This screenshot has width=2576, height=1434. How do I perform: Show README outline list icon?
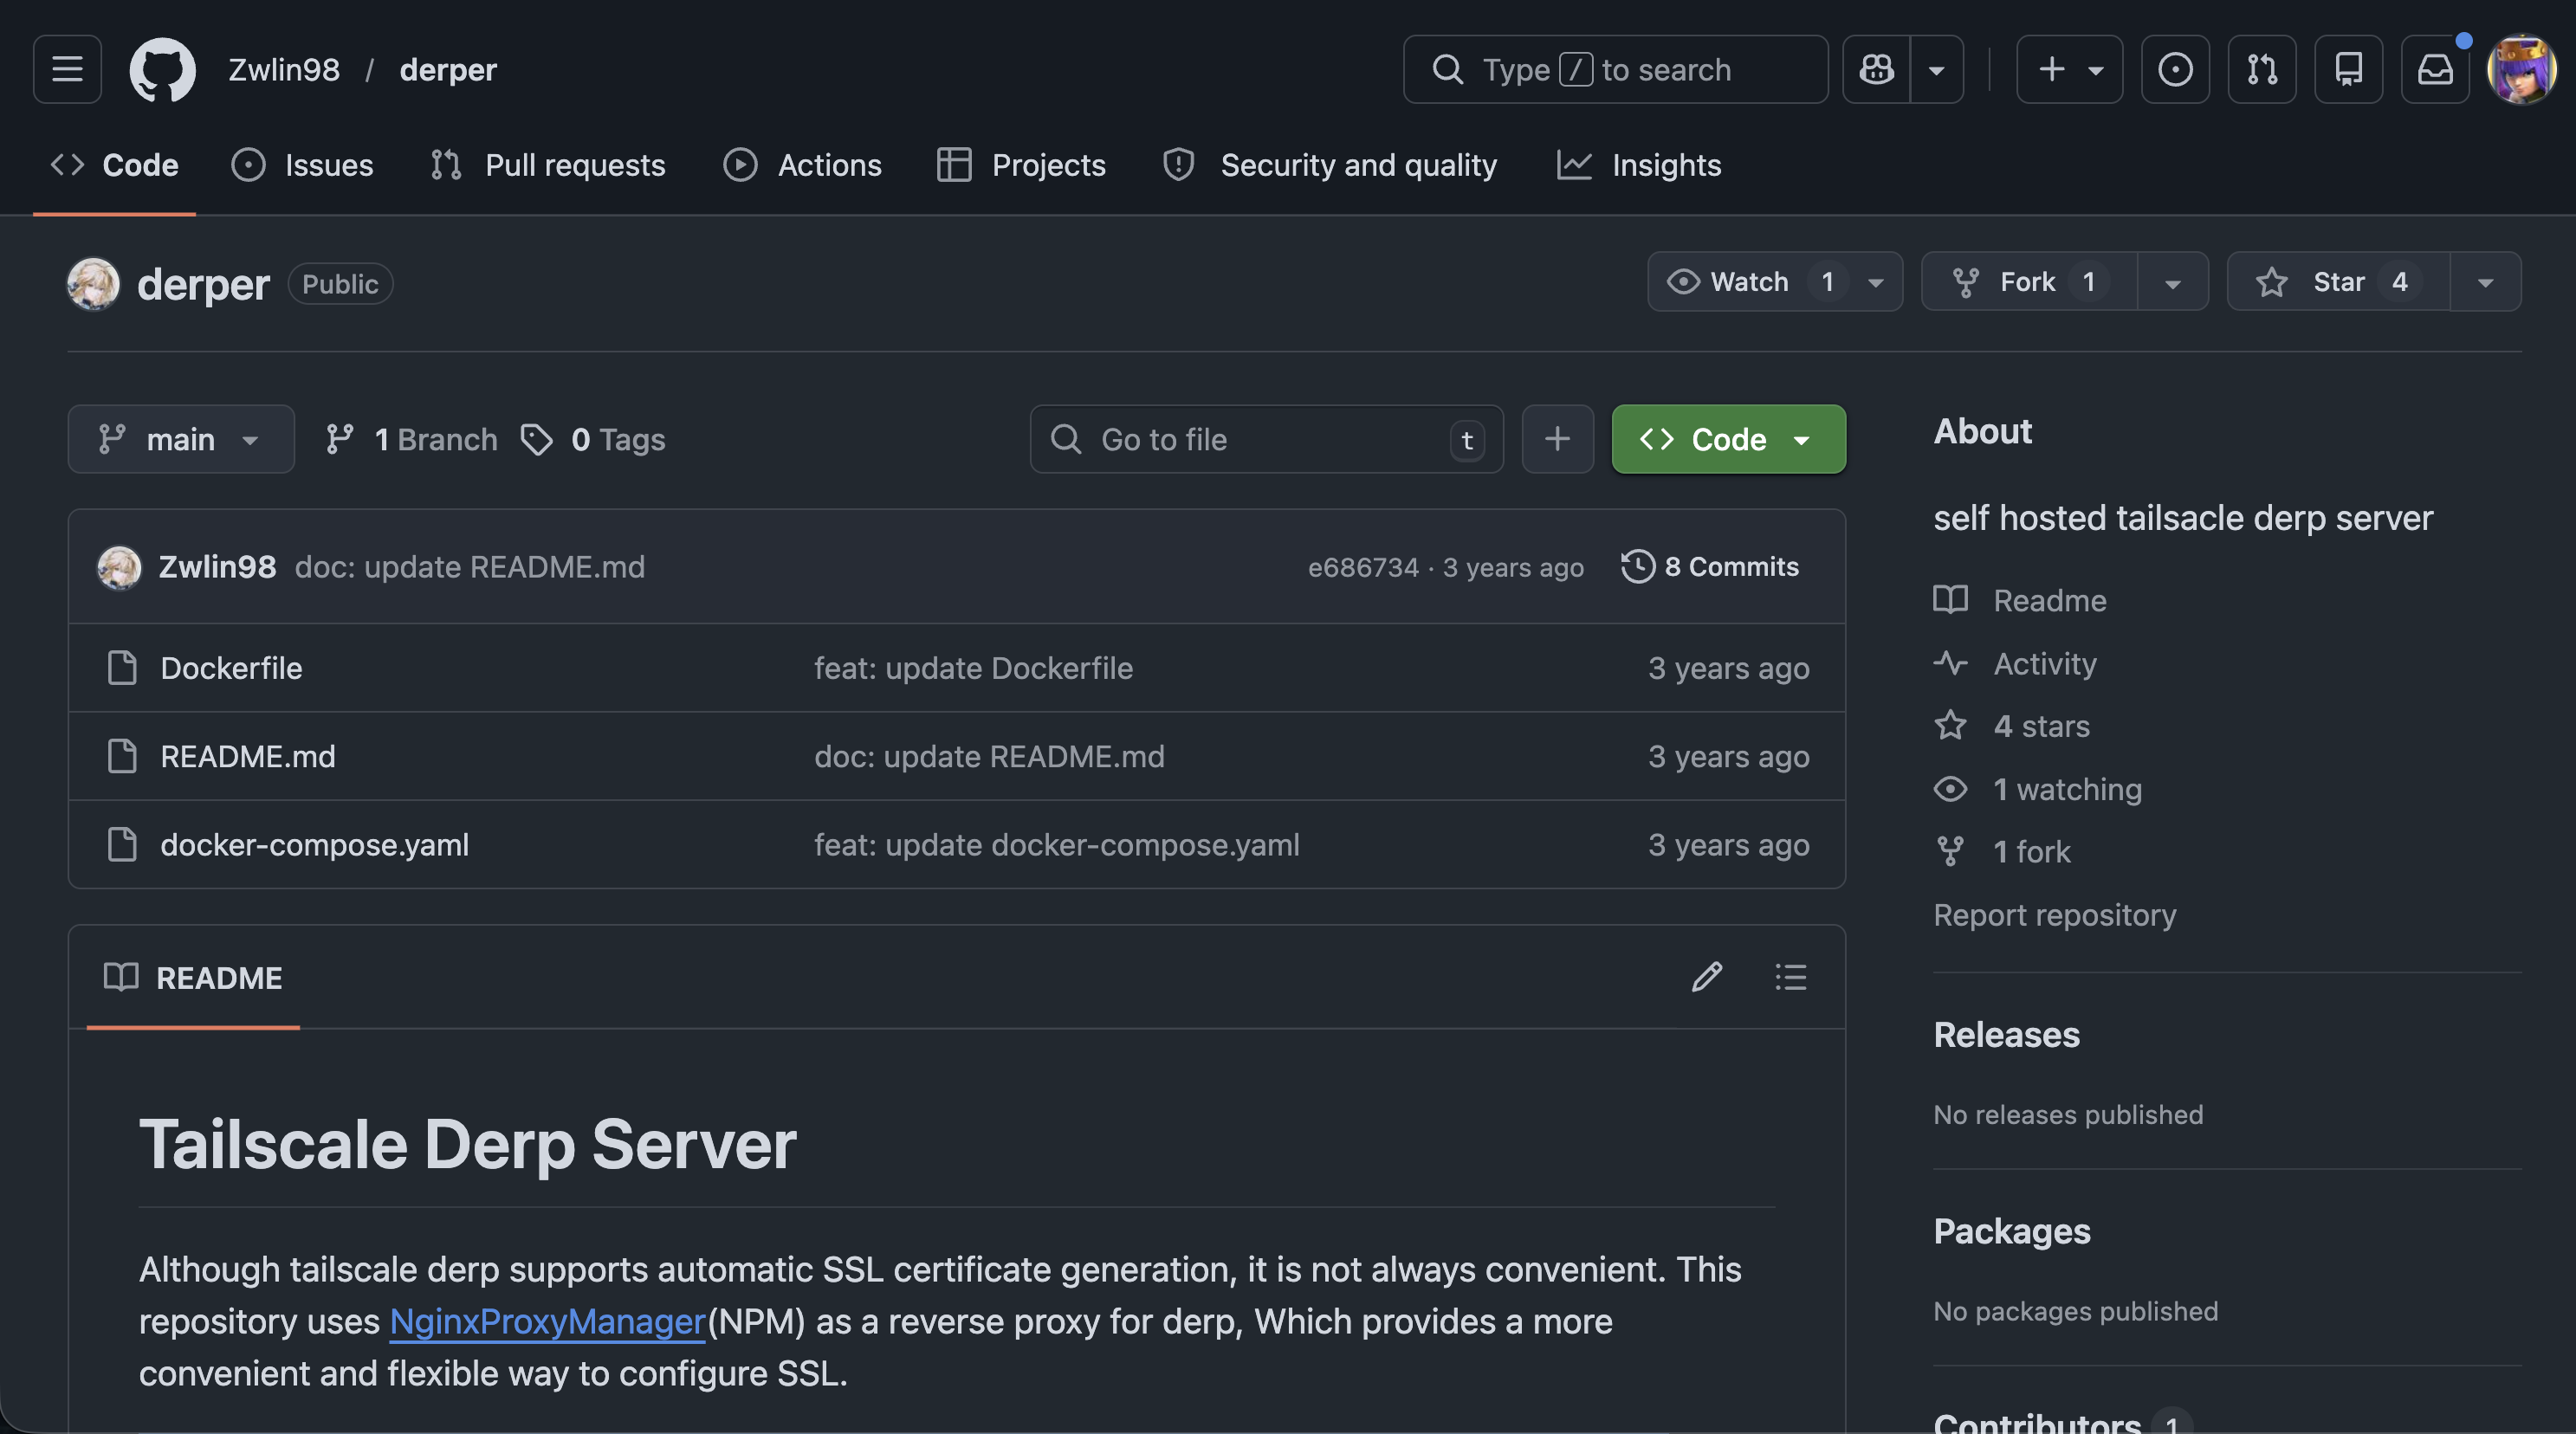tap(1790, 977)
